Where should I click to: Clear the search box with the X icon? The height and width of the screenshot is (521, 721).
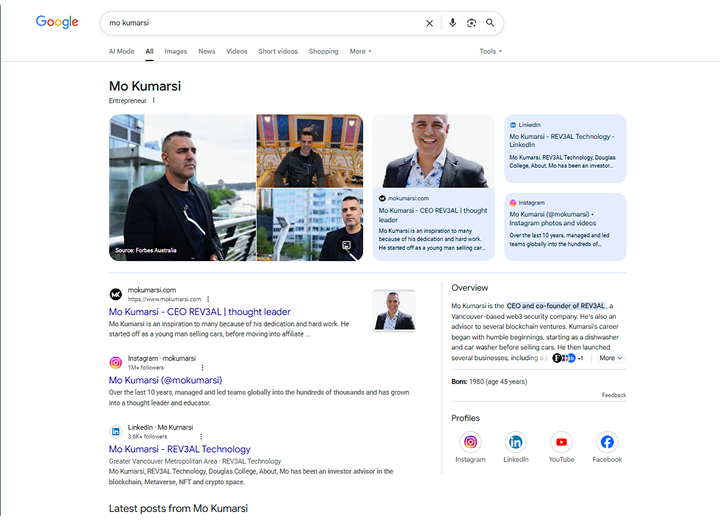pos(430,23)
